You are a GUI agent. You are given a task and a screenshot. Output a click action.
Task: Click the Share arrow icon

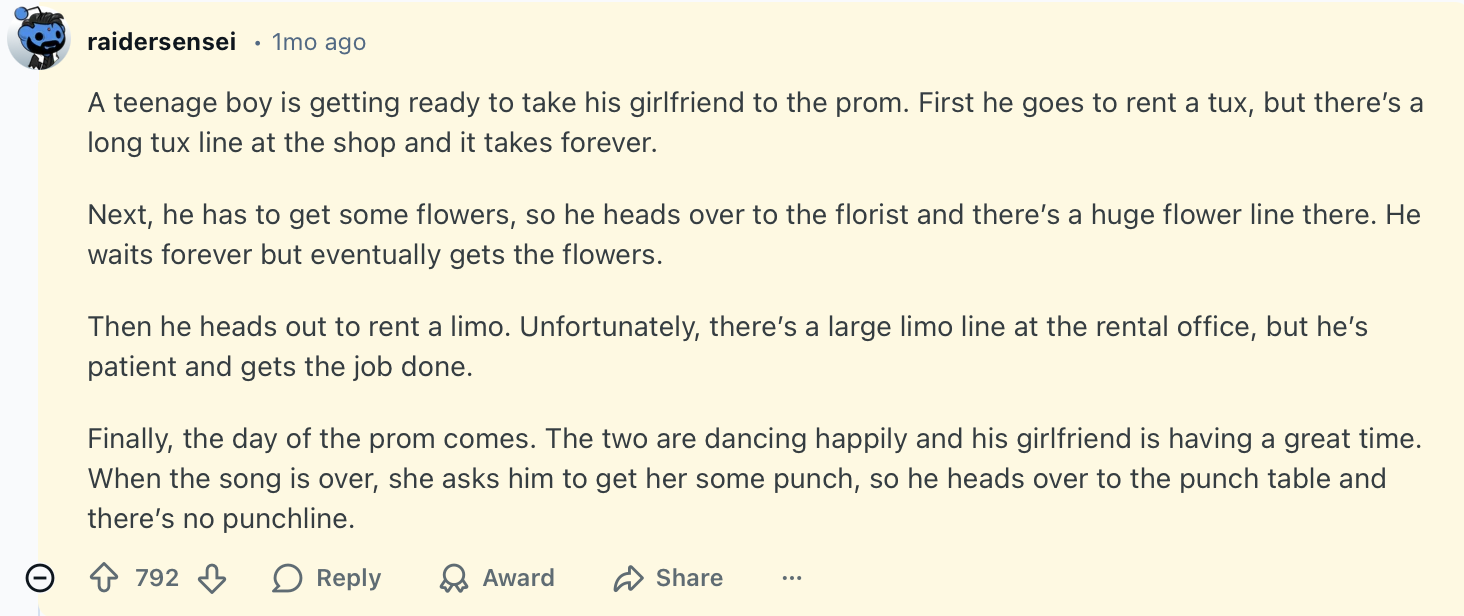(627, 578)
